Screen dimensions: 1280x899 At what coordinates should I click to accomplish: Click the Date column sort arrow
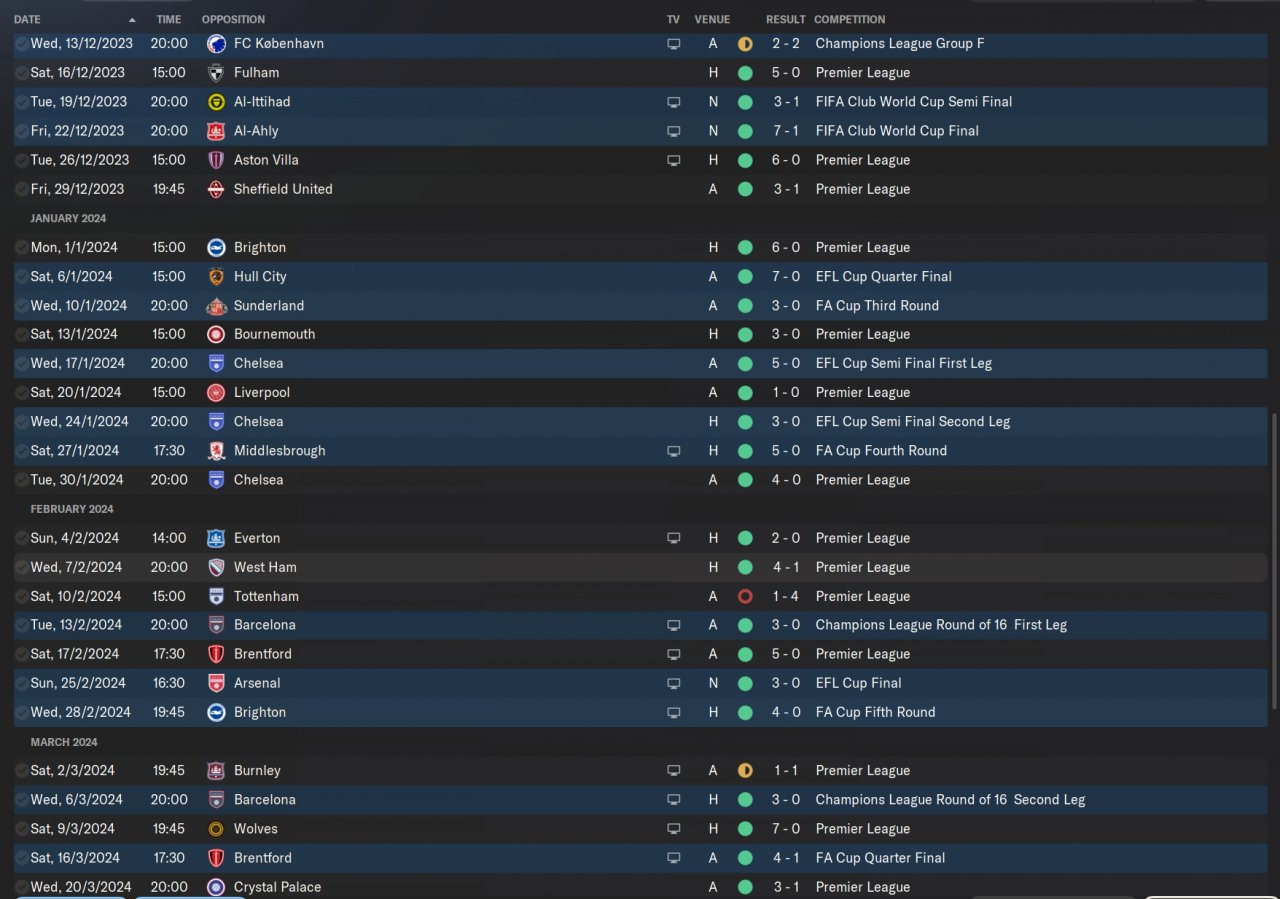pos(132,20)
